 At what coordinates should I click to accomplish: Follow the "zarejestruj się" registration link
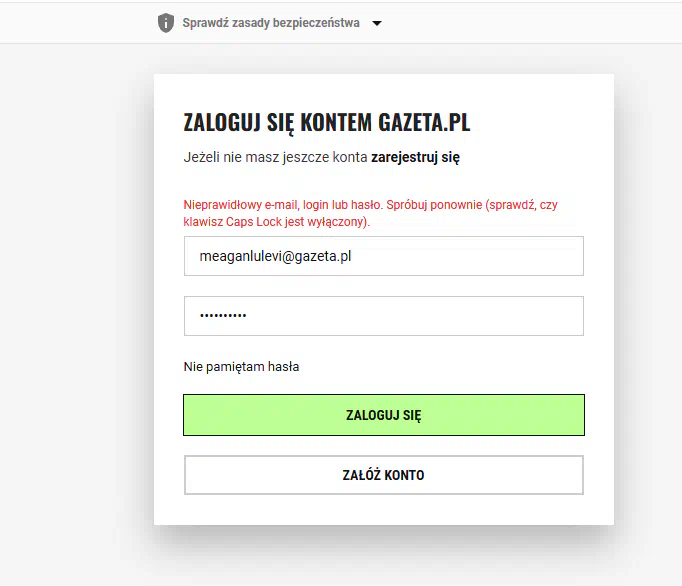[x=415, y=157]
